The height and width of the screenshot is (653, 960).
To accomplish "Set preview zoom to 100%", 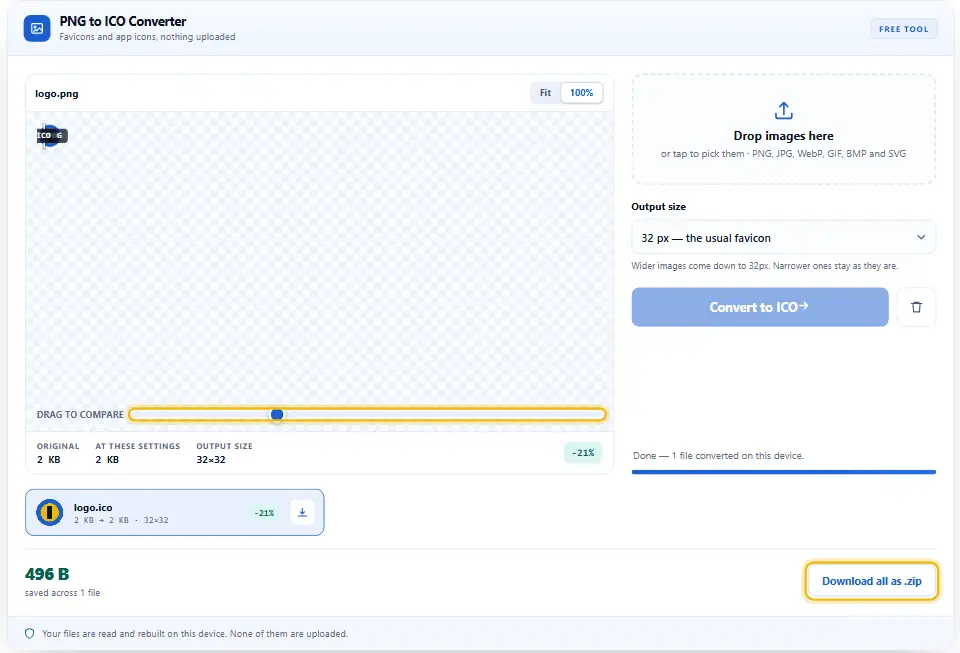I will click(581, 92).
